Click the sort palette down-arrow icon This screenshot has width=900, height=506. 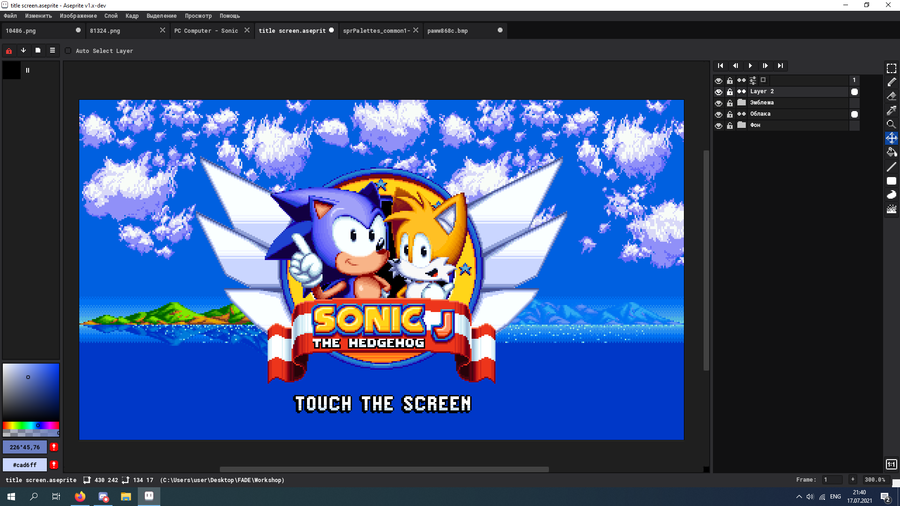tap(24, 50)
